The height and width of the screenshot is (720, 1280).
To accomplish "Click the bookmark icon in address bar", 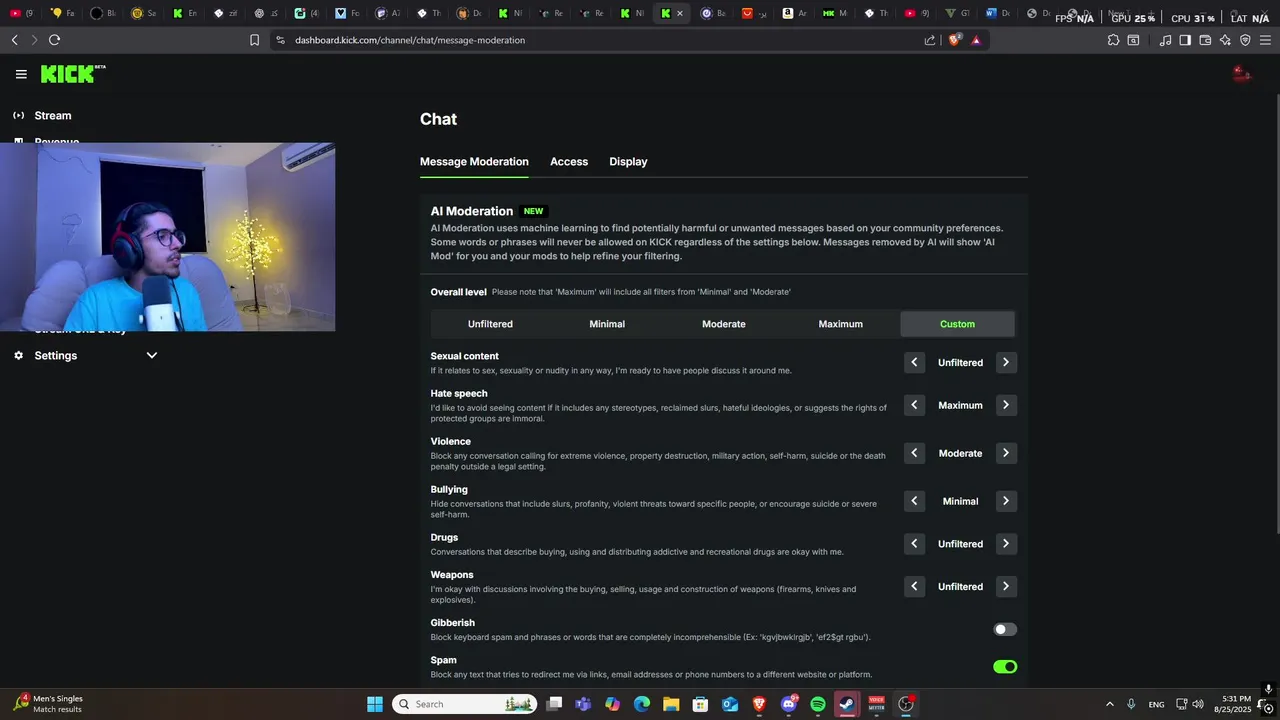I will (x=254, y=40).
